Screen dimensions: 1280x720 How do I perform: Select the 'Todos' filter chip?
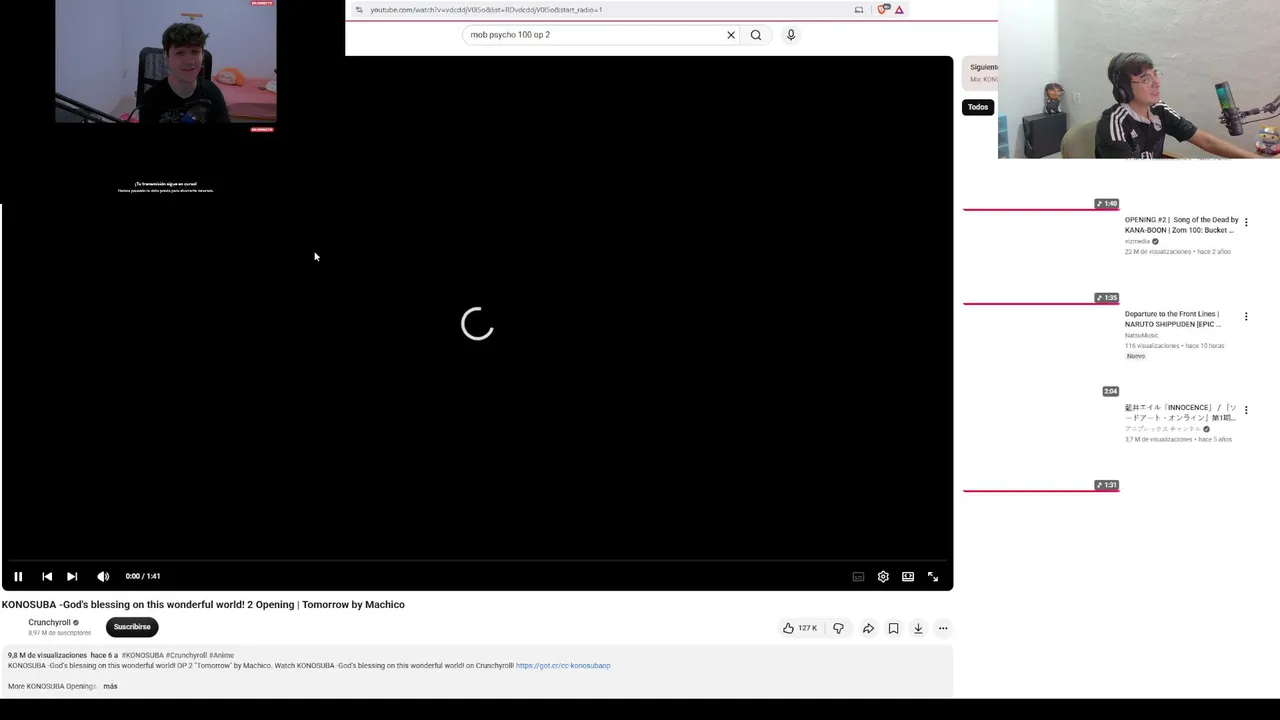click(978, 107)
